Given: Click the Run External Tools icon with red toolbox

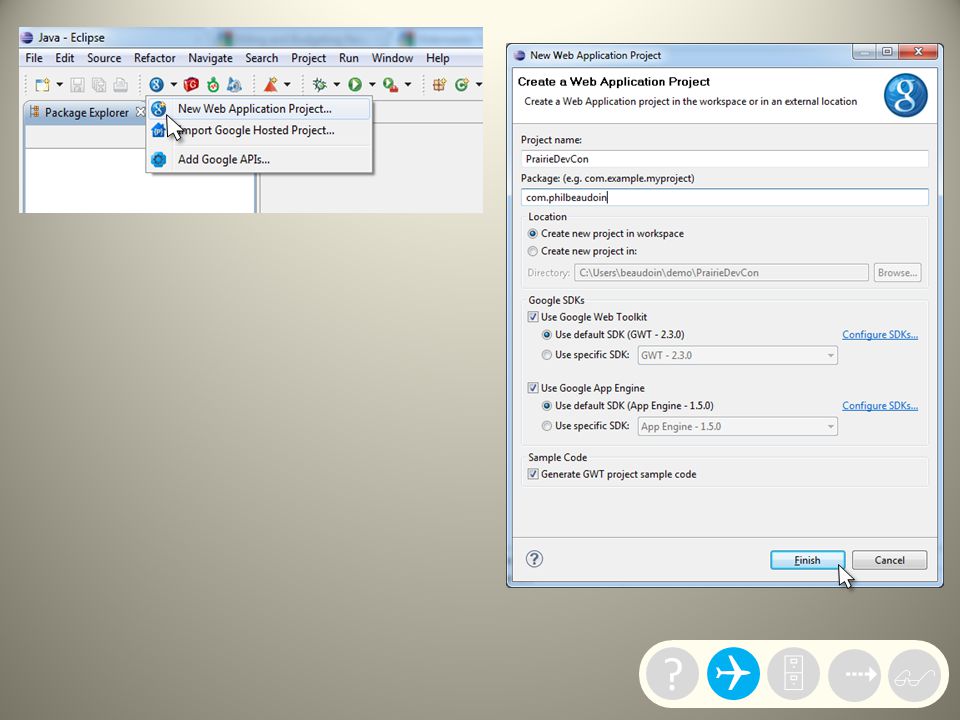Looking at the screenshot, I should point(390,84).
